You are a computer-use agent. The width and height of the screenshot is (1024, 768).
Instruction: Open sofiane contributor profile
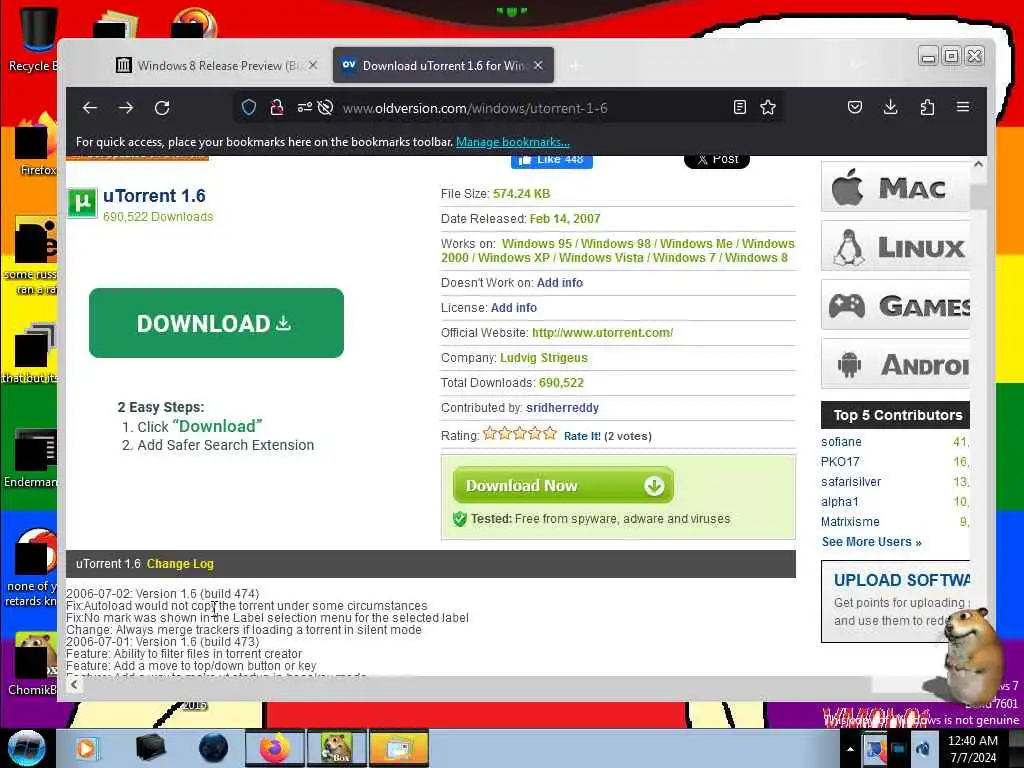841,442
